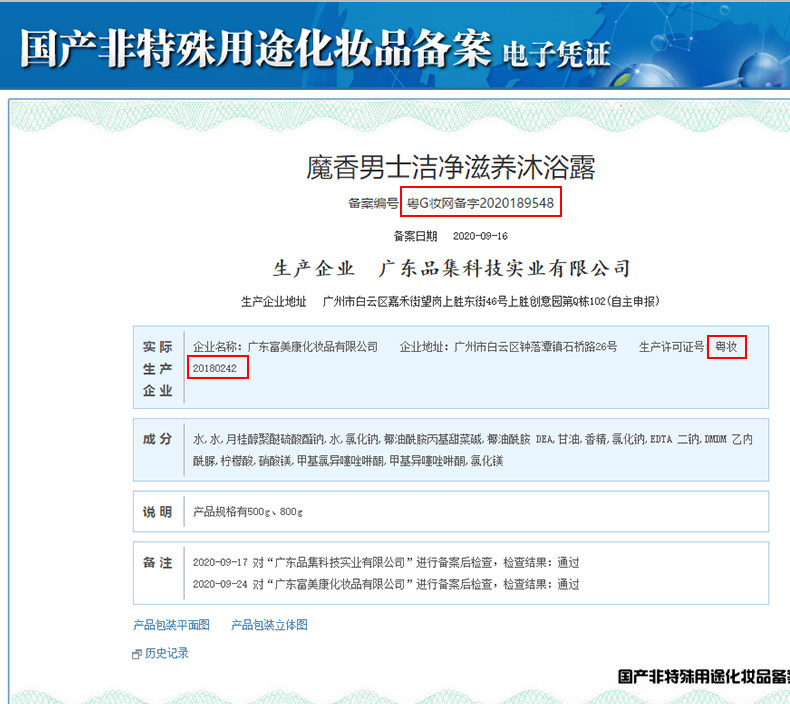Open the 产品包装立体图 link

pos(269,625)
